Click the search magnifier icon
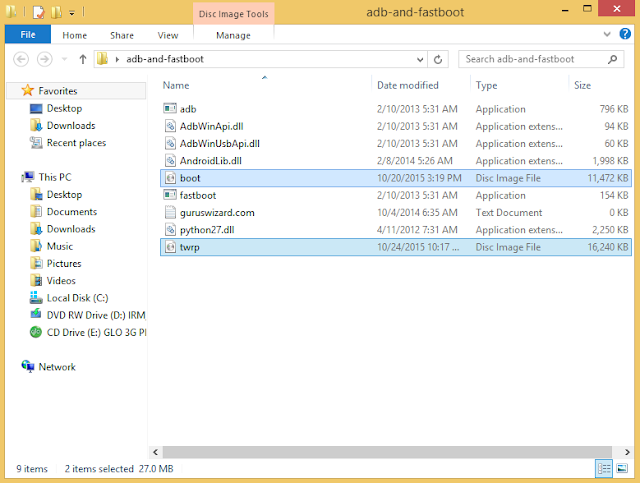Viewport: 640px width, 483px height. 612,60
